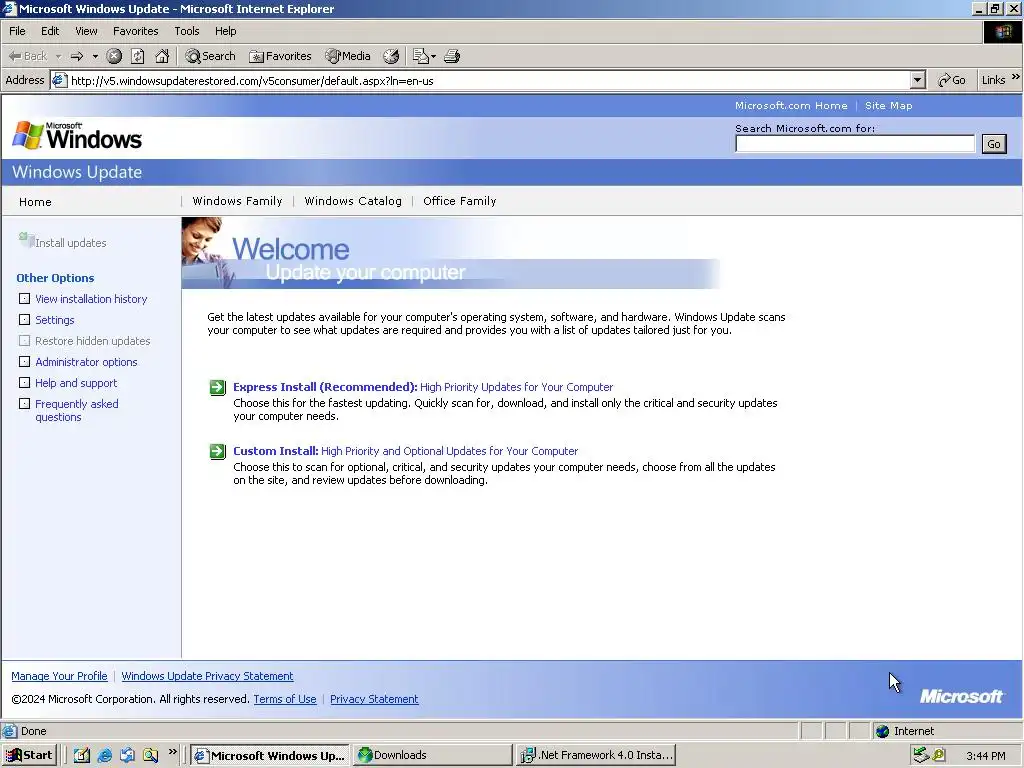The width and height of the screenshot is (1024, 768).
Task: Launch Internet Explorer from Quick Launch
Action: point(104,755)
